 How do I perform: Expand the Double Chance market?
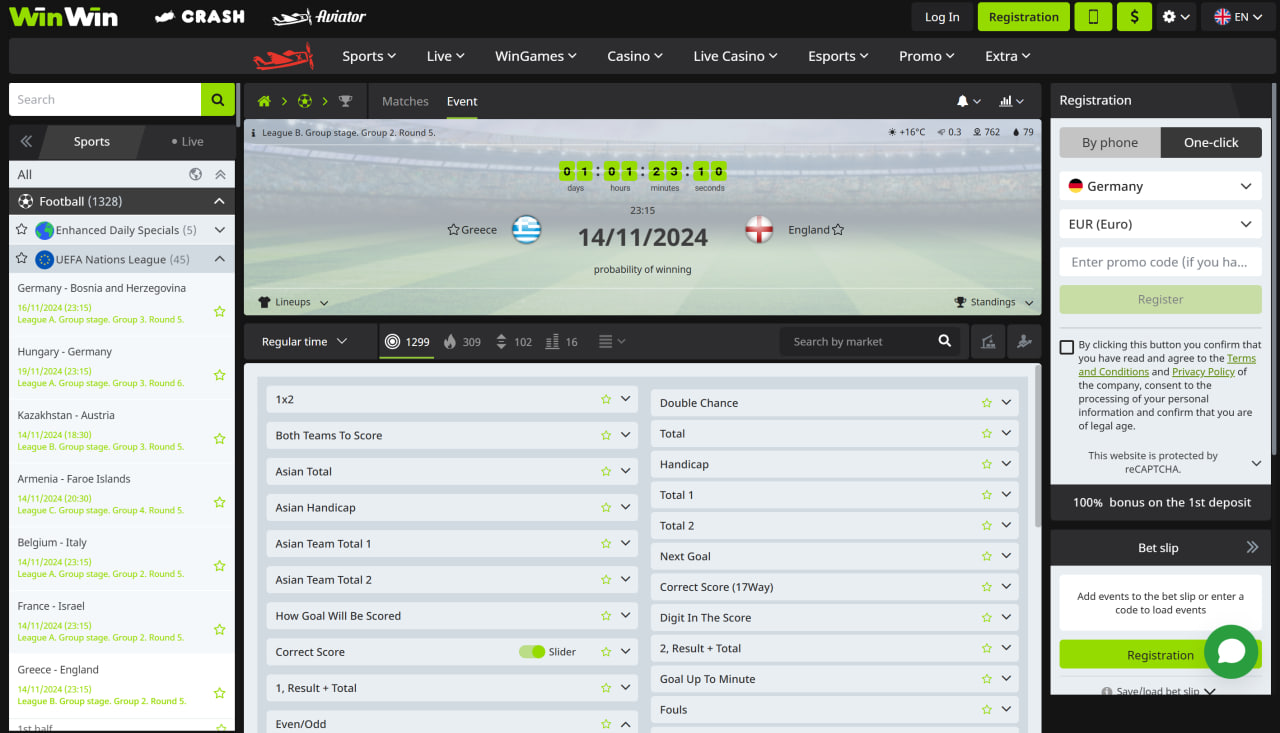(x=1006, y=403)
